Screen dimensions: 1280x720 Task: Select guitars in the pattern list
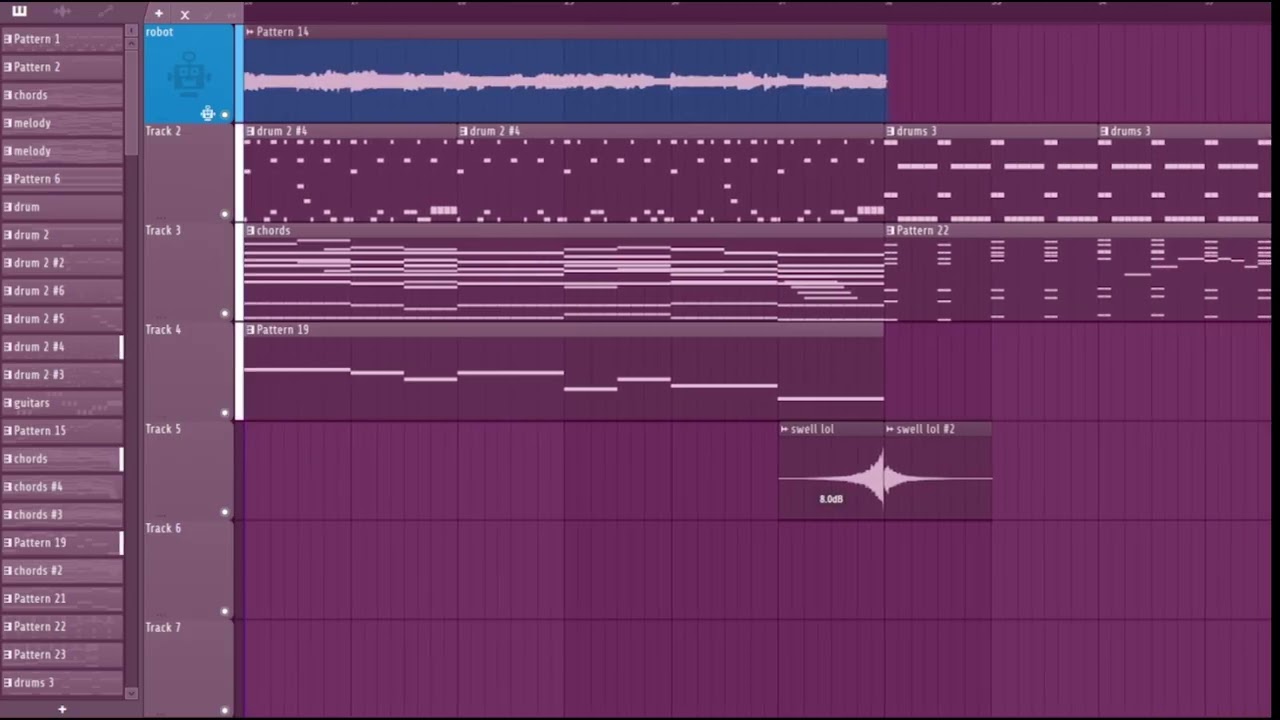(62, 403)
